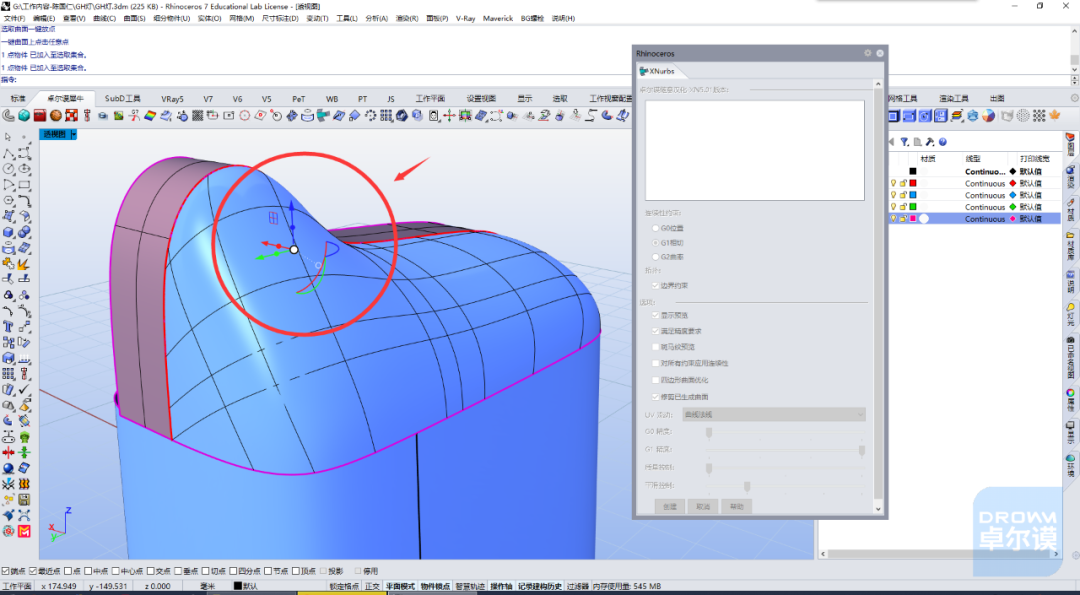
Task: Click the text T tool in left sidebar
Action: coord(8,325)
